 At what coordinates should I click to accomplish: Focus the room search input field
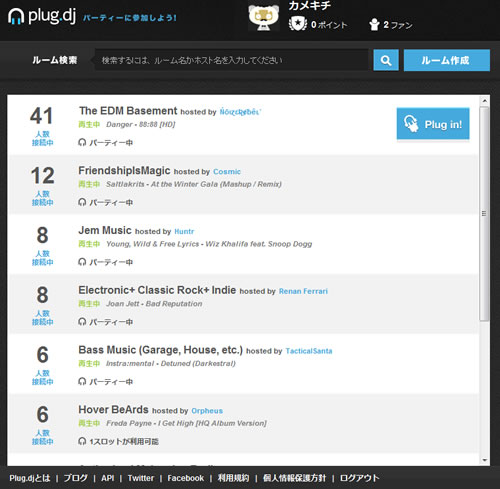click(231, 60)
